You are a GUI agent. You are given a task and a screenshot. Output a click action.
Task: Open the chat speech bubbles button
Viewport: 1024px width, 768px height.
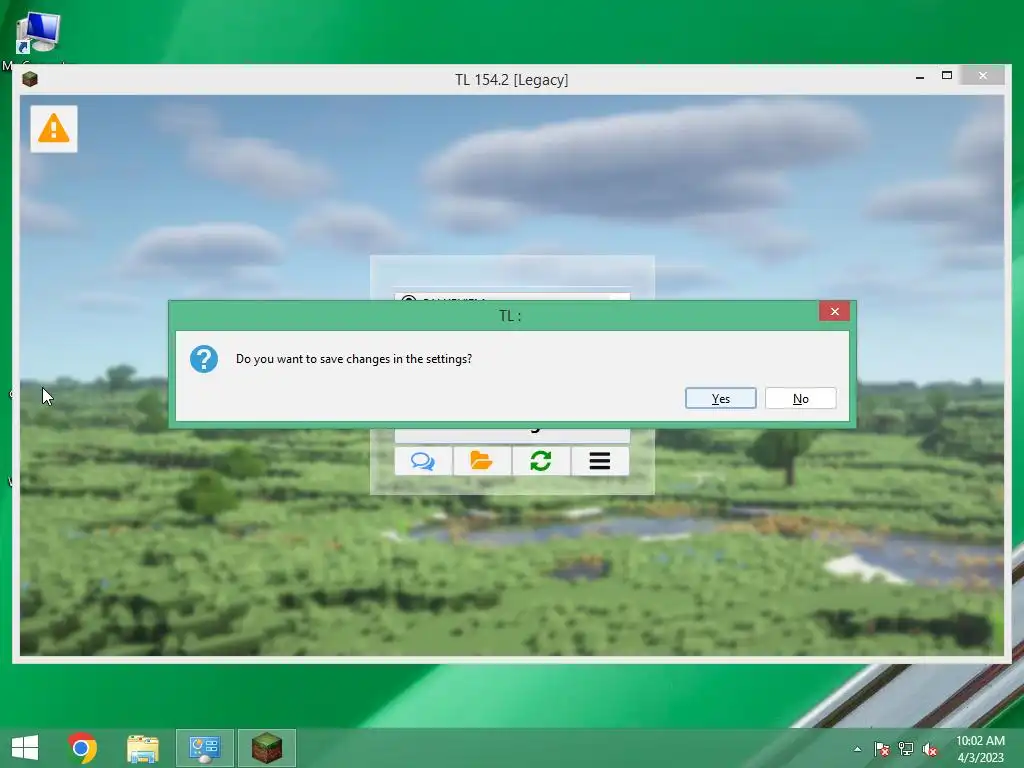(x=423, y=461)
